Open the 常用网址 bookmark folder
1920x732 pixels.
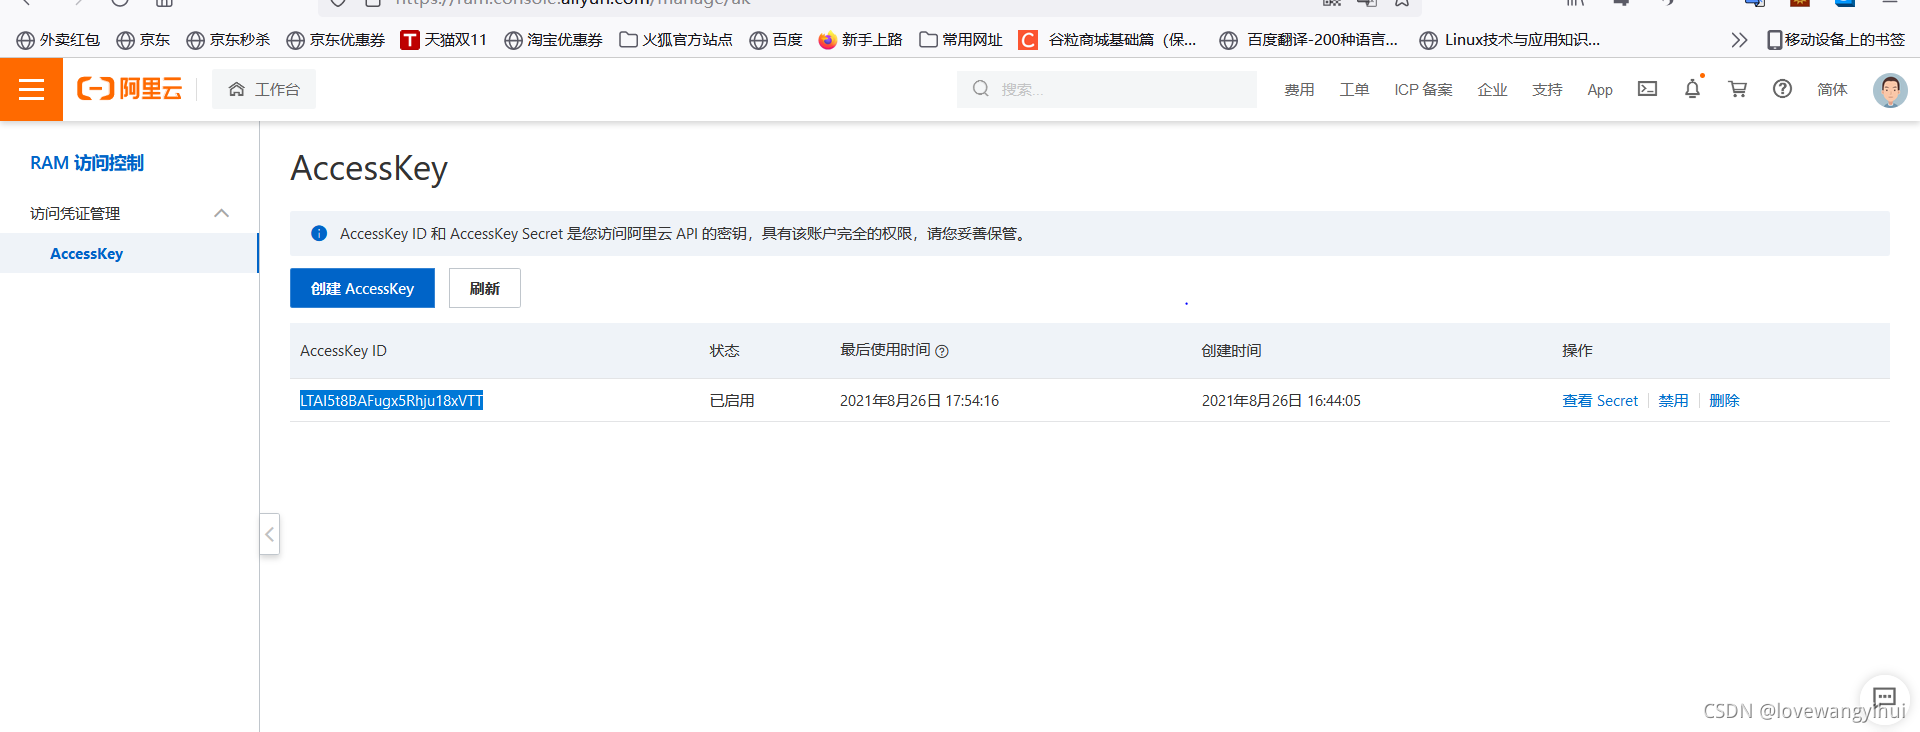(x=961, y=40)
